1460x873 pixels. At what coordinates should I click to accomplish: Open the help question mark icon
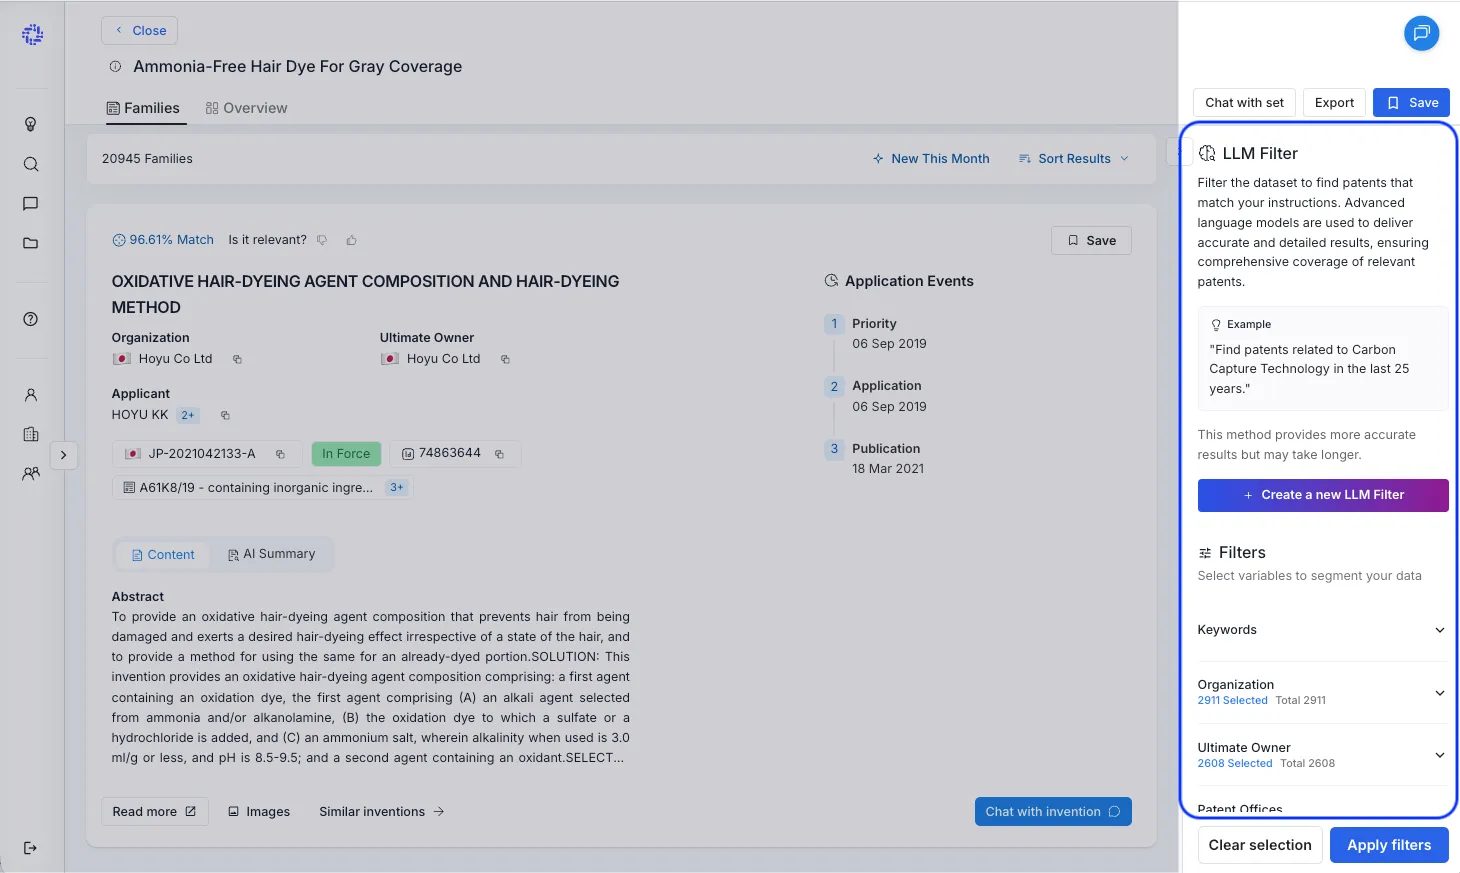point(31,319)
